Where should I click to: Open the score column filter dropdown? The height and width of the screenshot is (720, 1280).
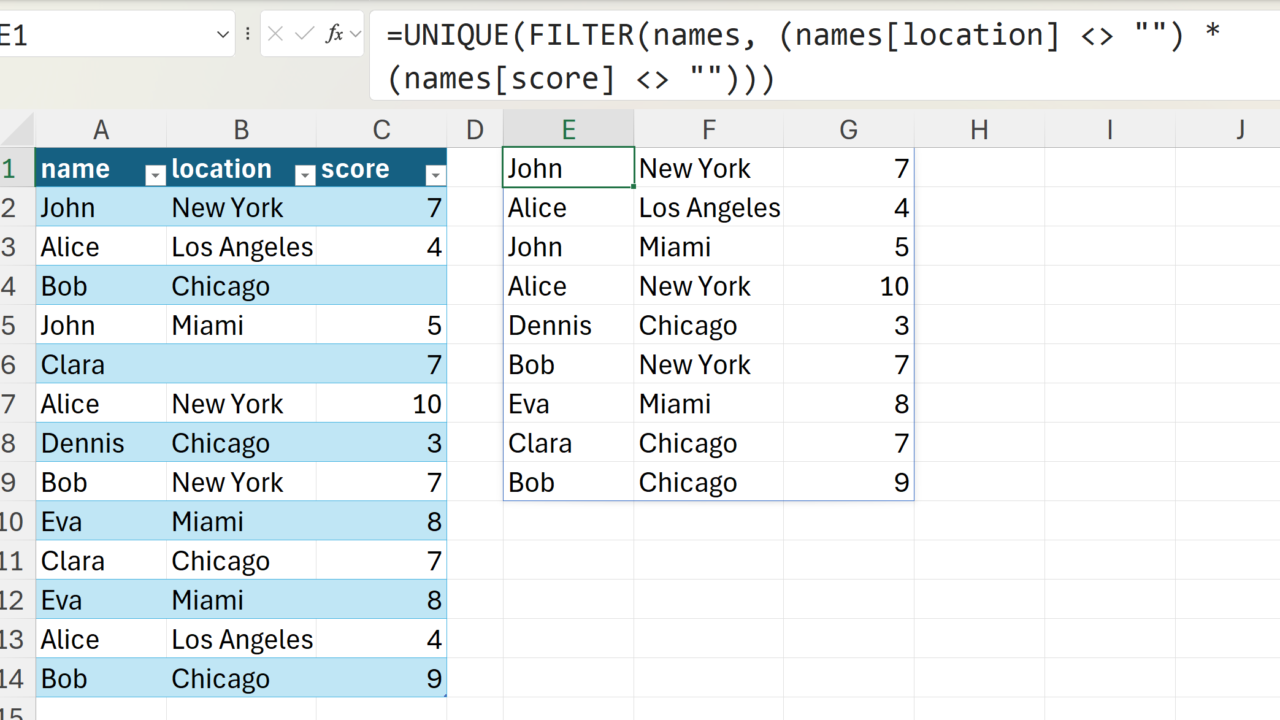435,175
